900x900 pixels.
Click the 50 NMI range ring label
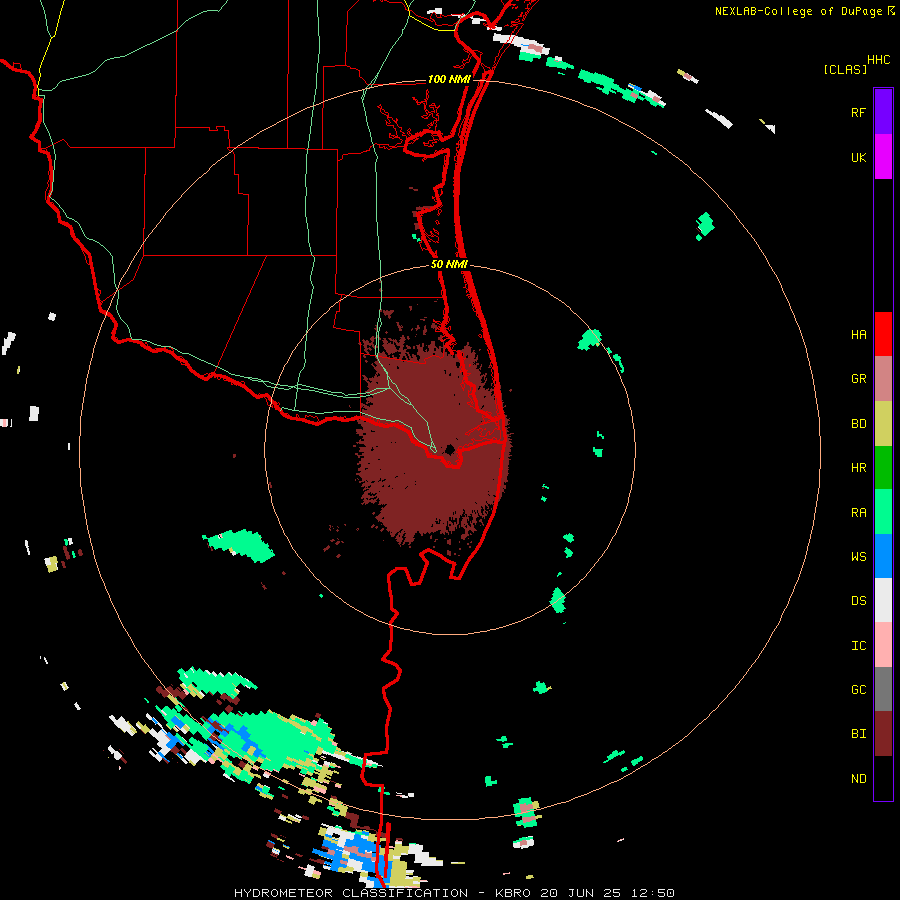449,264
